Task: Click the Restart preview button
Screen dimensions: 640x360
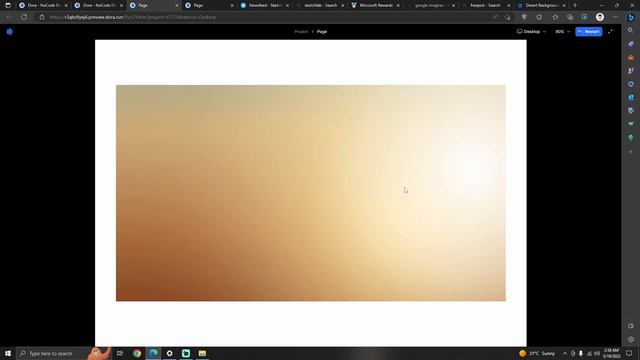Action: pyautogui.click(x=589, y=31)
